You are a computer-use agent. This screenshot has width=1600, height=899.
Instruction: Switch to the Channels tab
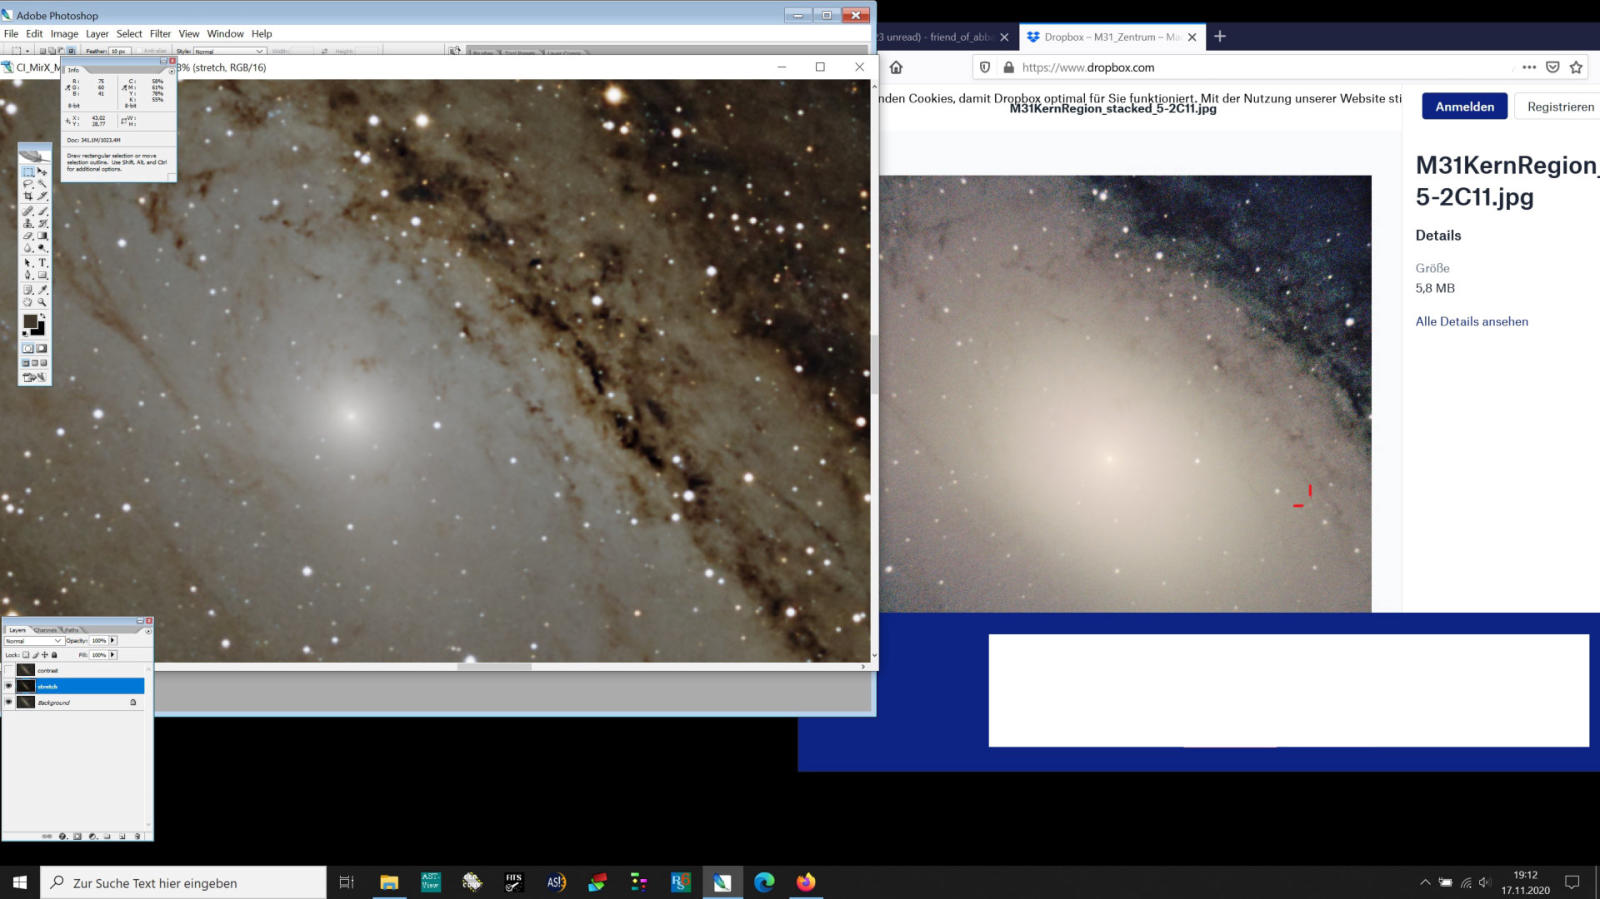[x=46, y=630]
